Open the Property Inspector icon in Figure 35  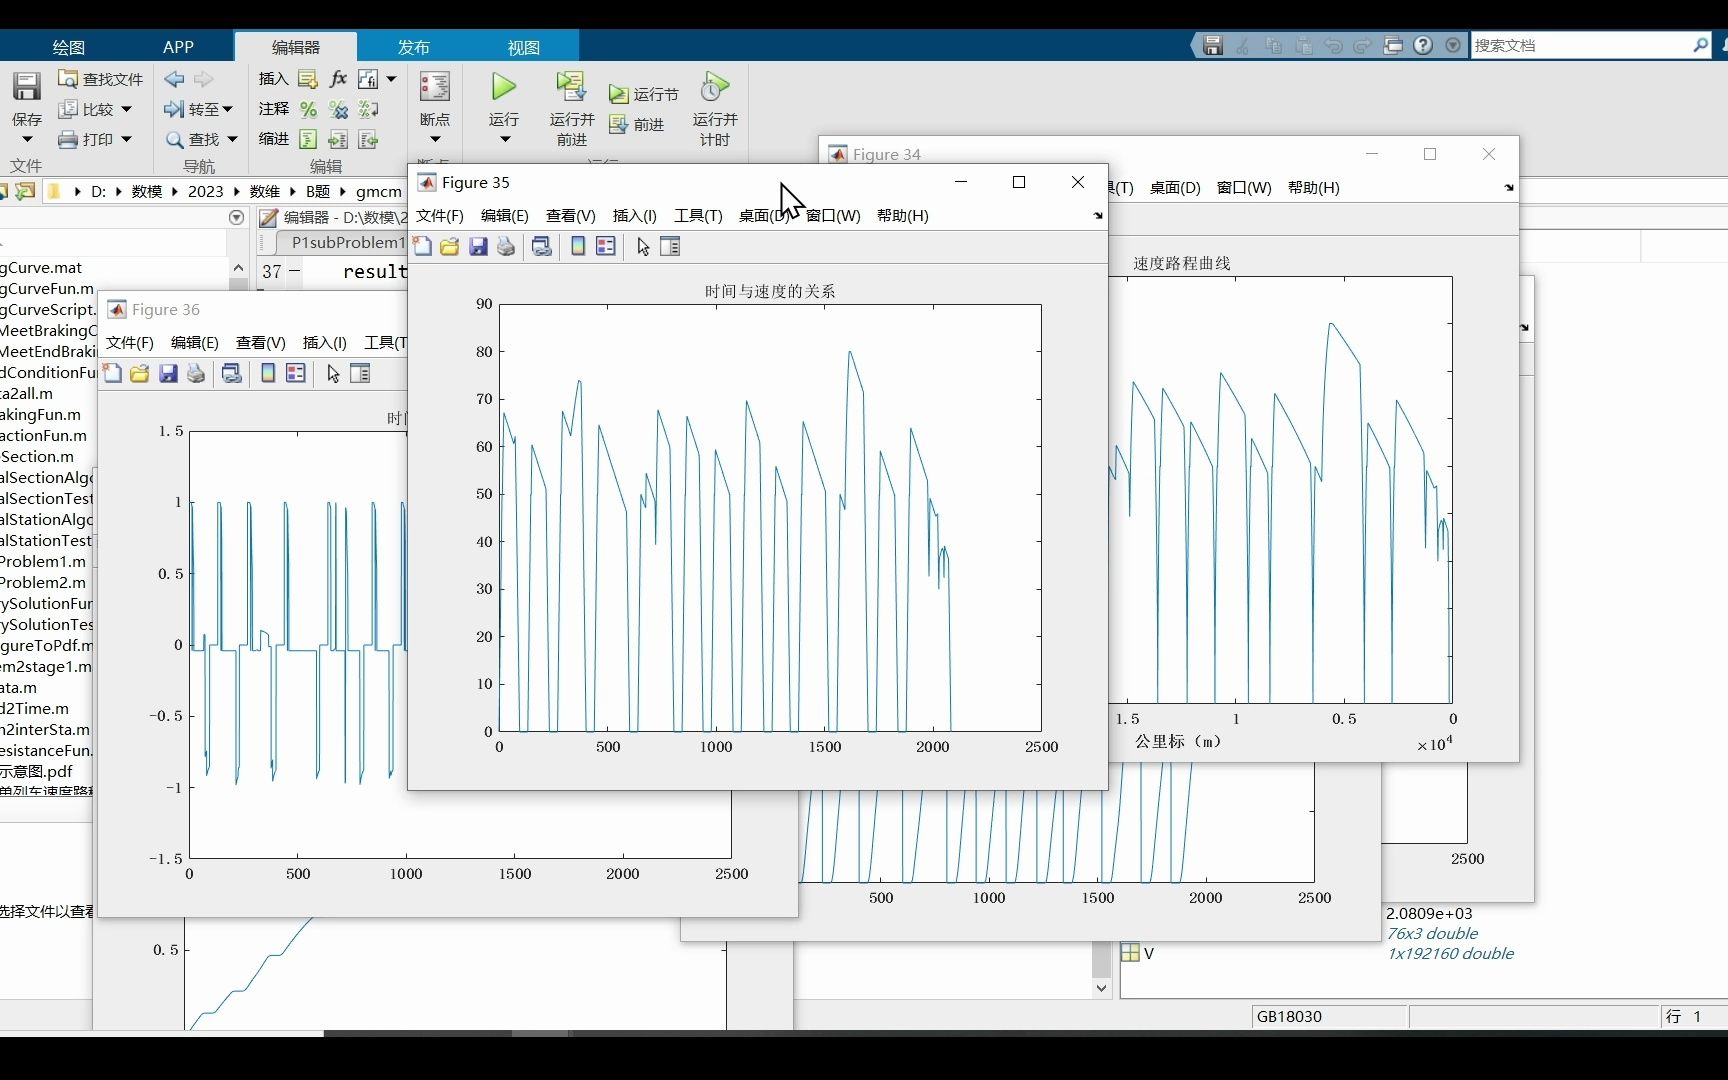(x=670, y=246)
